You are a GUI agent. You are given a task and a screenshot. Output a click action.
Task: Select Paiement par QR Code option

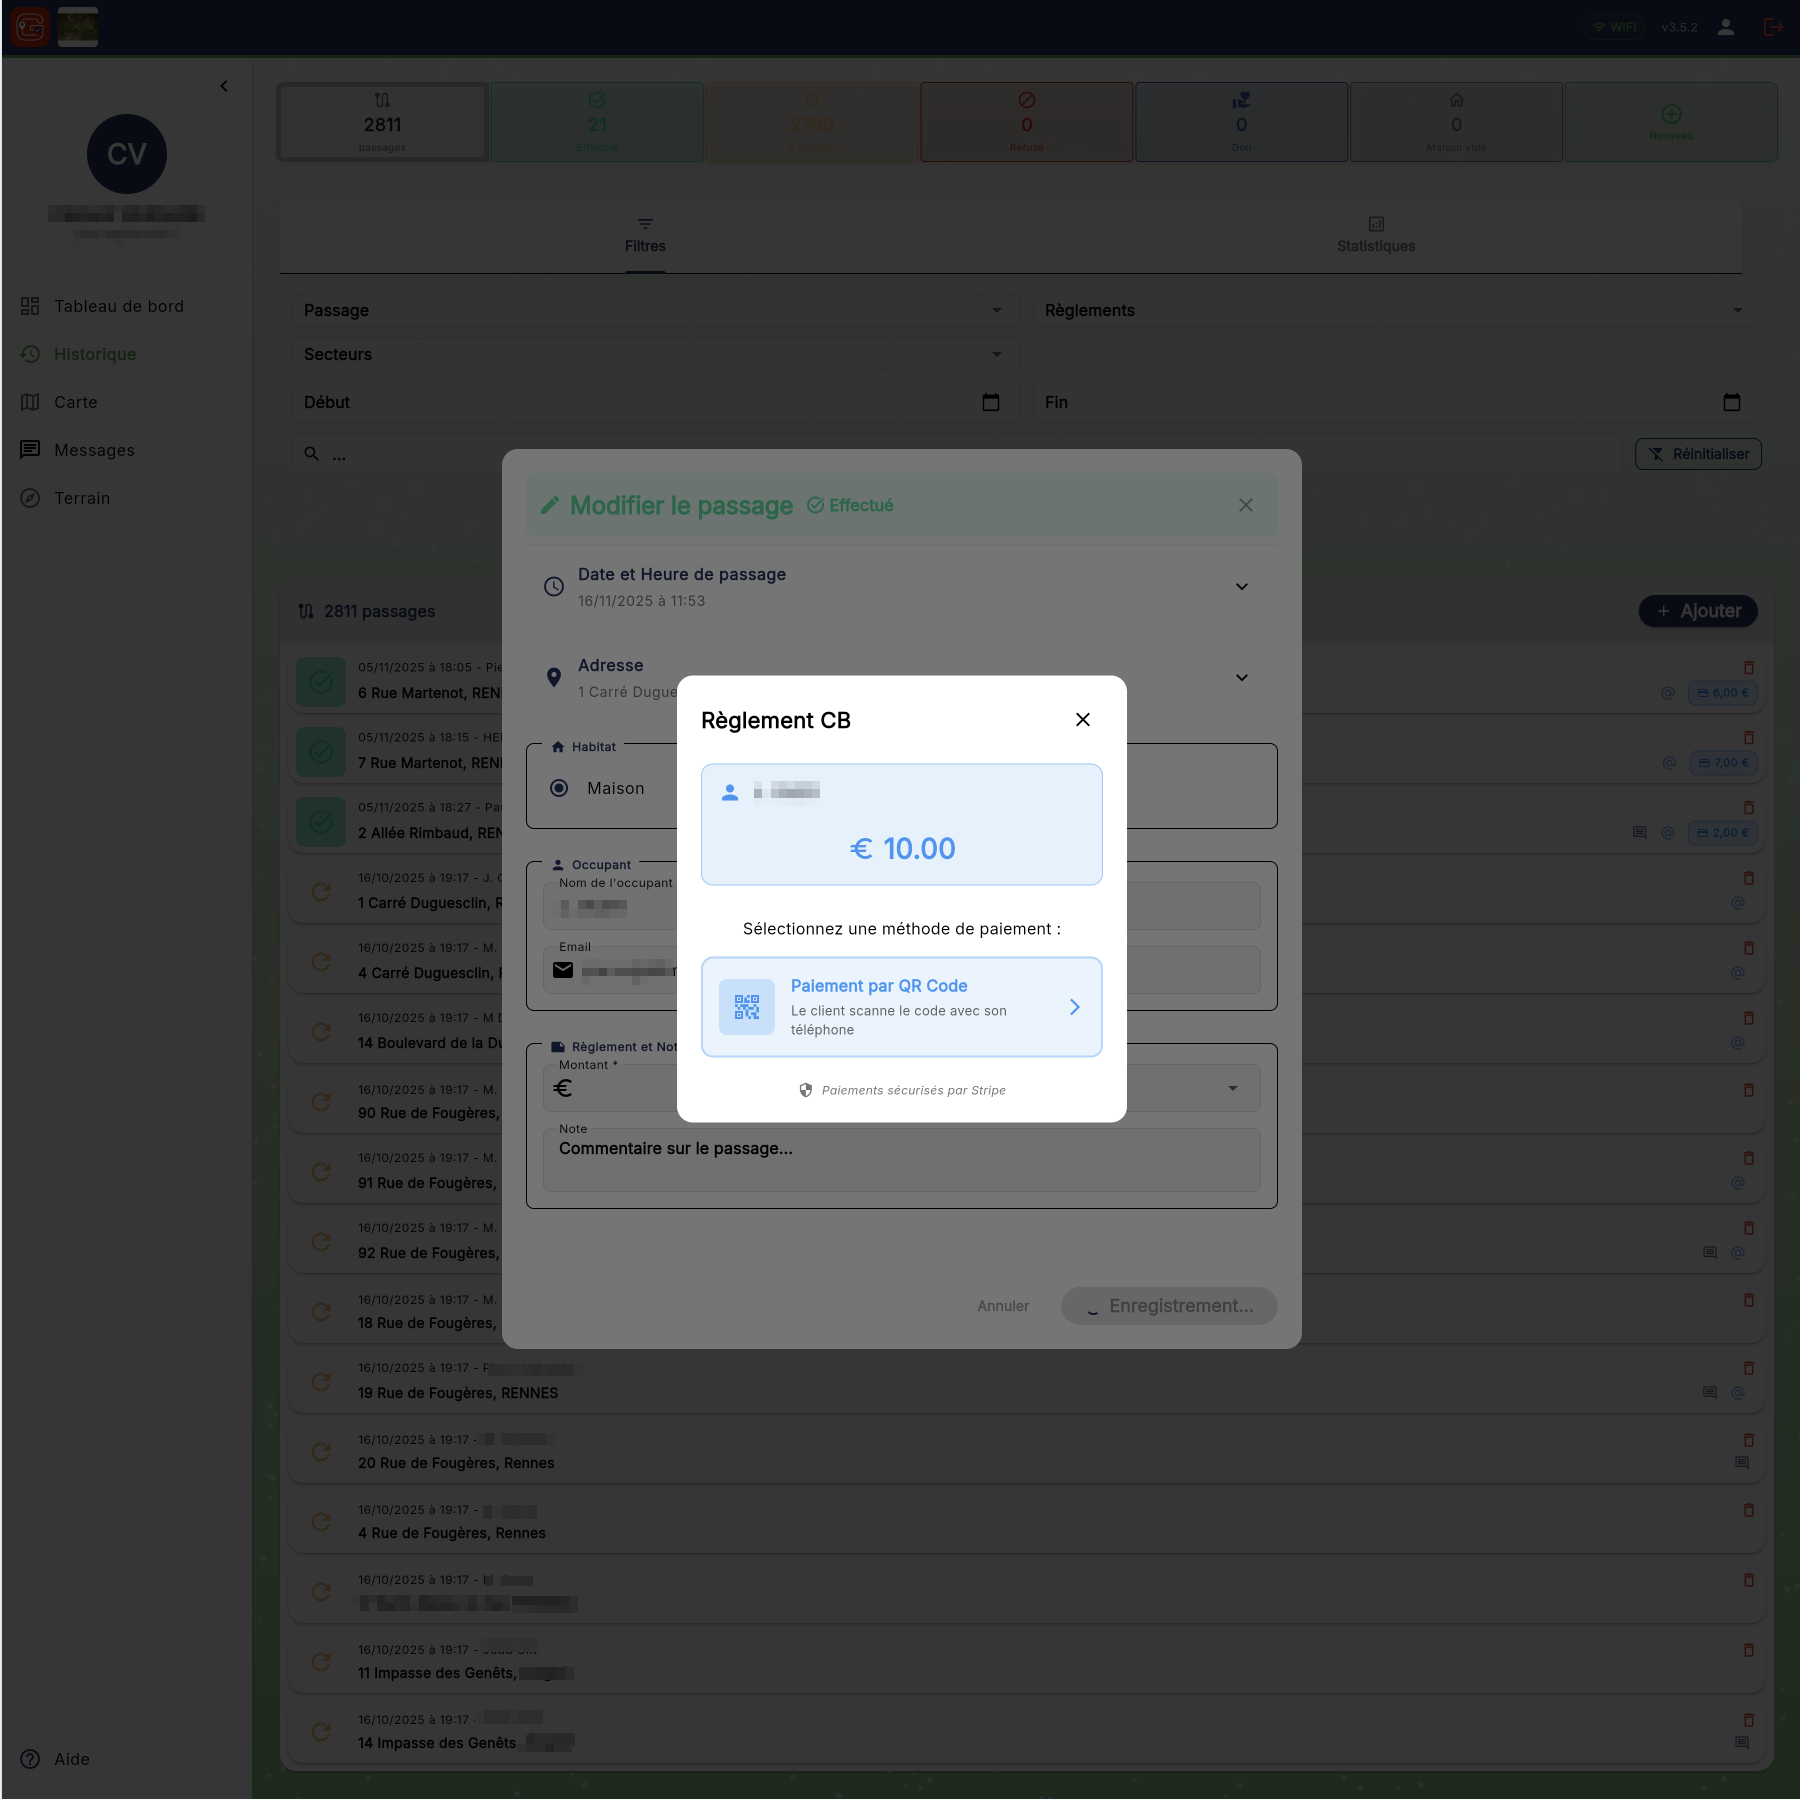[x=901, y=1007]
